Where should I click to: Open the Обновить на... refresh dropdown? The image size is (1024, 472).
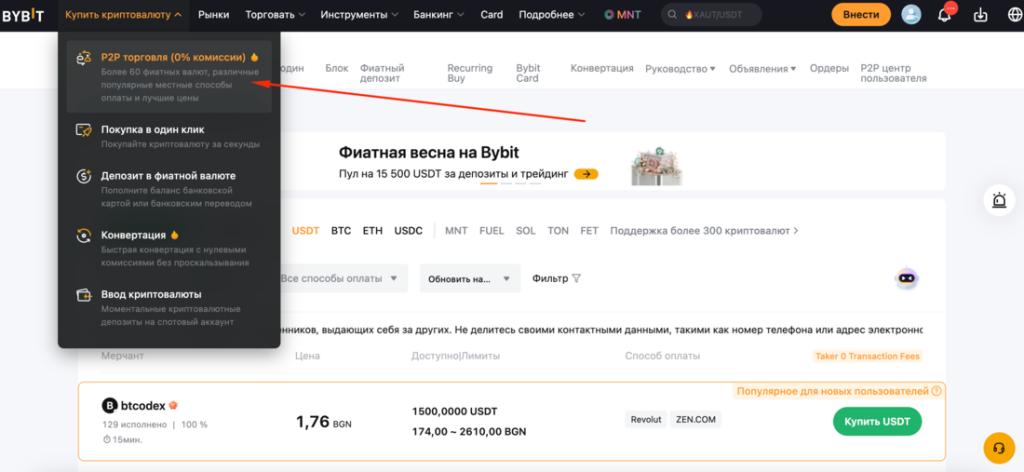469,279
